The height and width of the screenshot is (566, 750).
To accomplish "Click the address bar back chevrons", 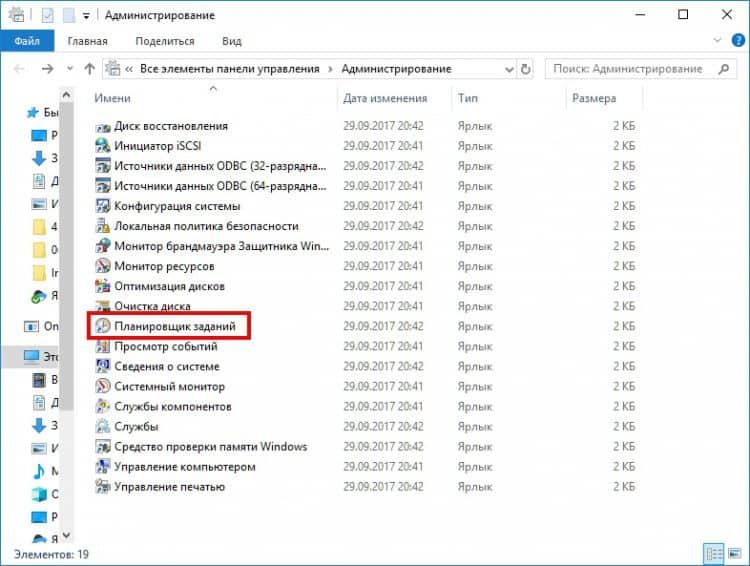I will (x=129, y=69).
